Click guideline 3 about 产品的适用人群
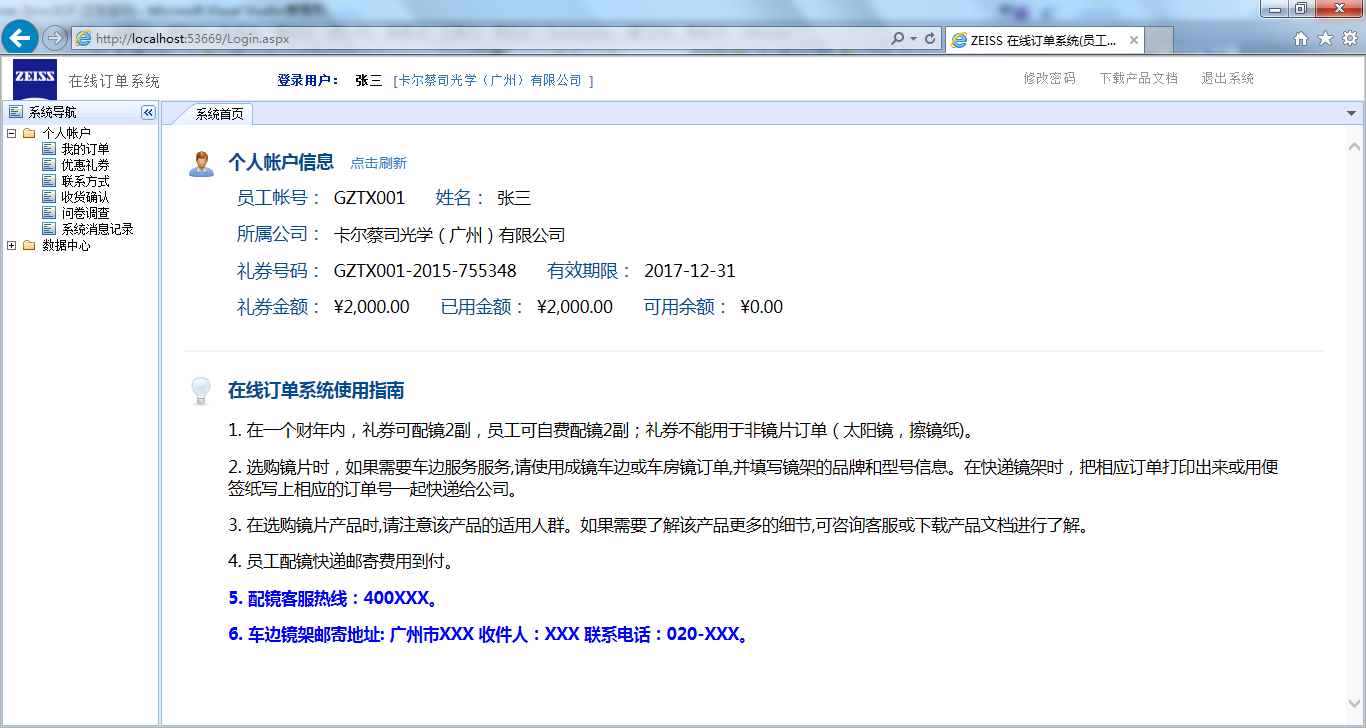The height and width of the screenshot is (728, 1366). coord(658,525)
